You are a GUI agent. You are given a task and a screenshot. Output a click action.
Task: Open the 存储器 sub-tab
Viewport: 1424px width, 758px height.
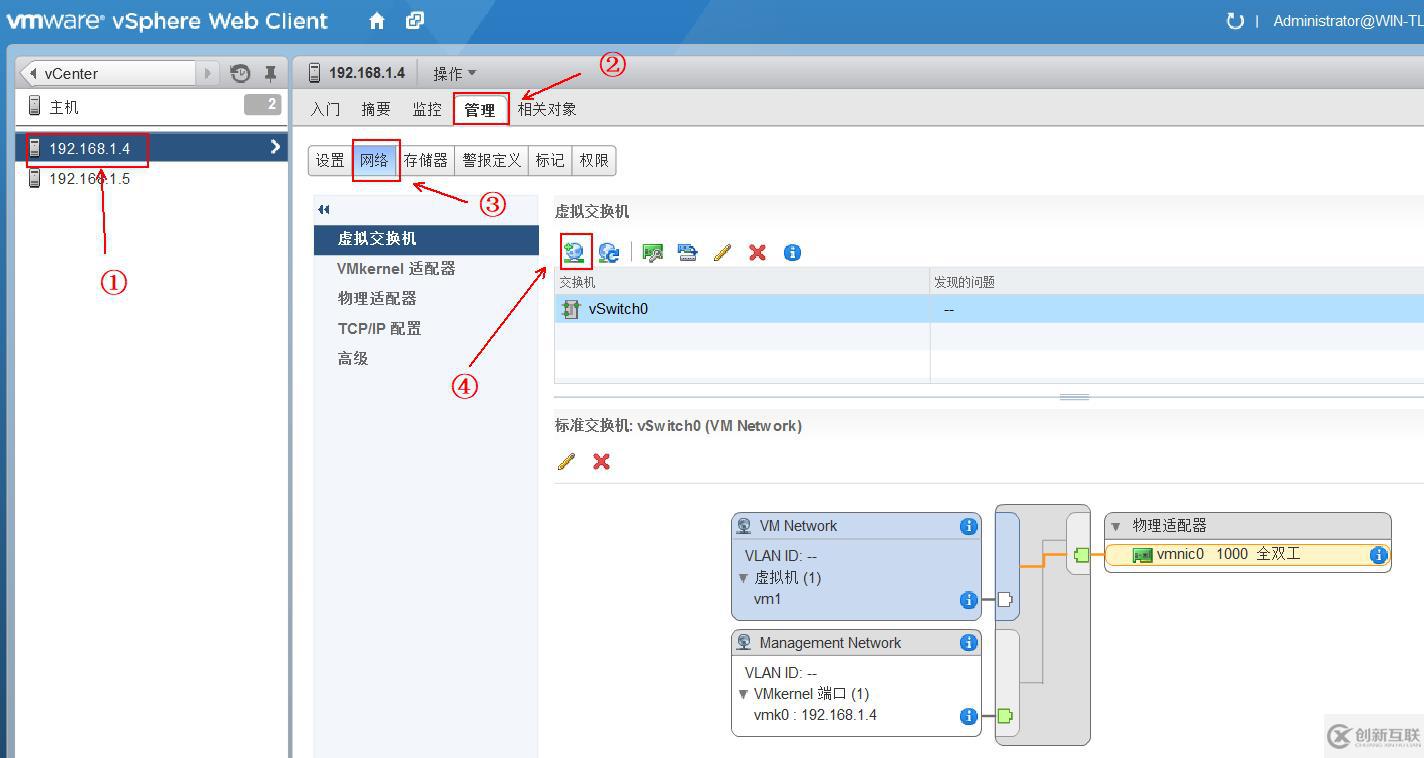pos(425,160)
